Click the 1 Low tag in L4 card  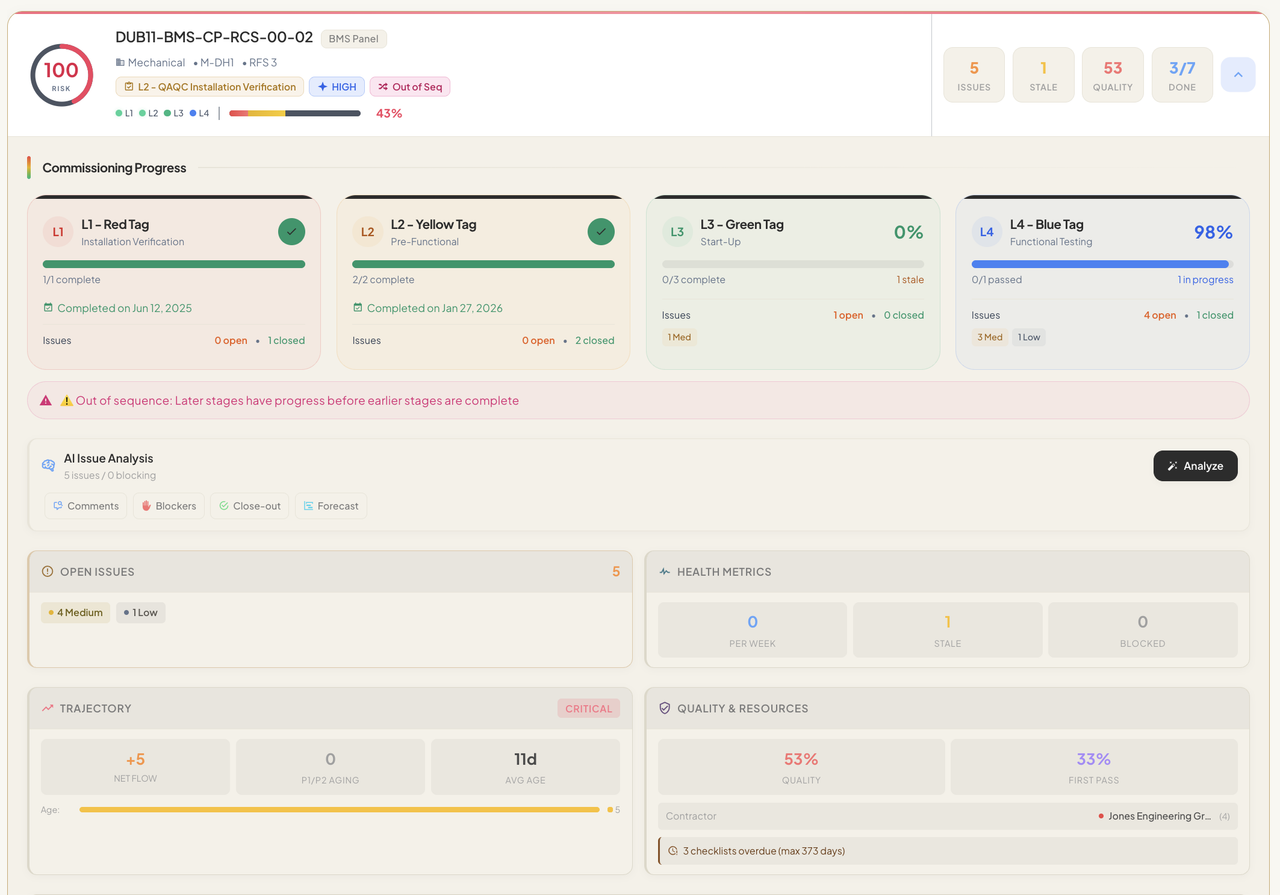1029,337
